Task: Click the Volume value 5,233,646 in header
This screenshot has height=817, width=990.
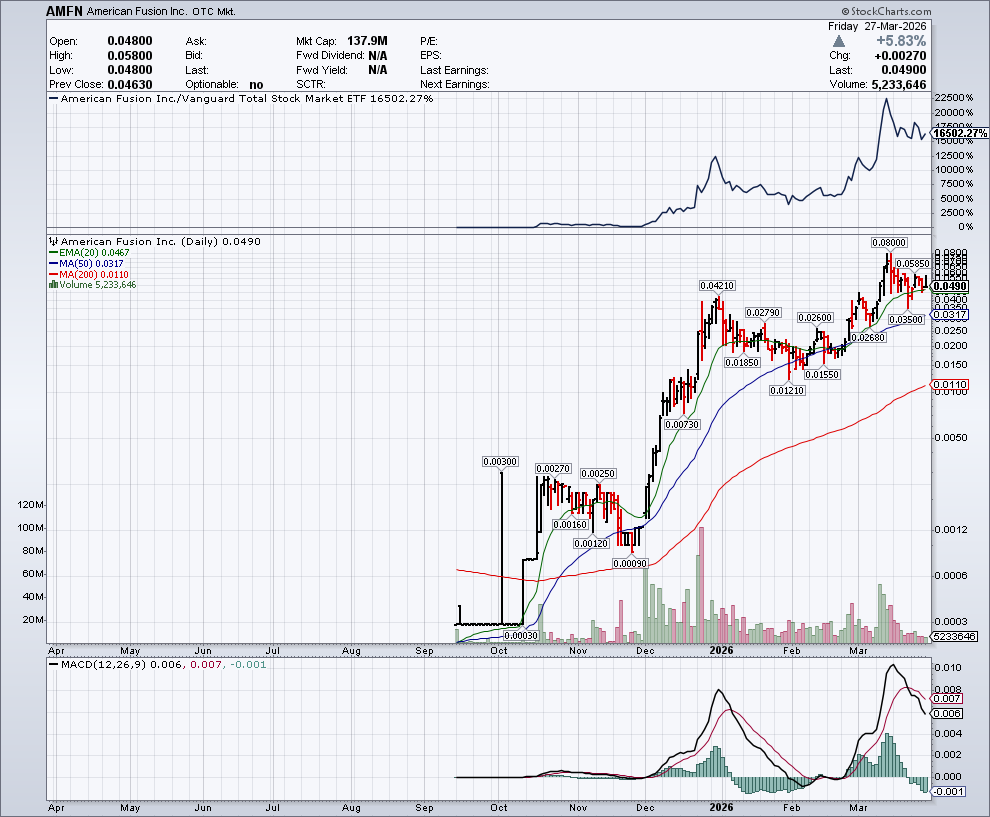Action: tap(898, 85)
